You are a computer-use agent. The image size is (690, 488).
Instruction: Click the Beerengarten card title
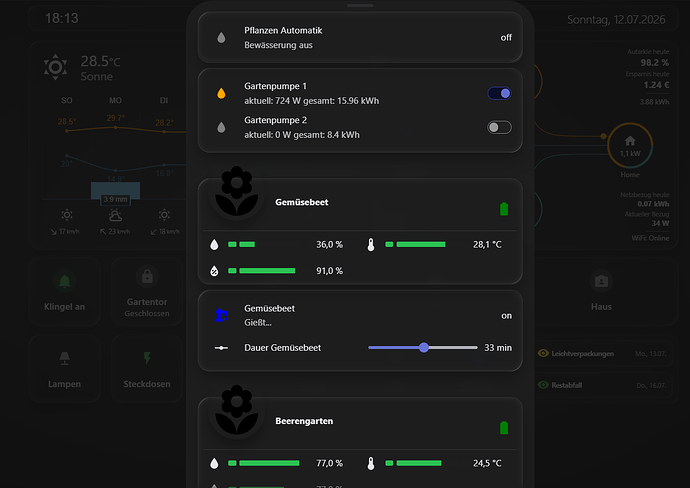(304, 421)
